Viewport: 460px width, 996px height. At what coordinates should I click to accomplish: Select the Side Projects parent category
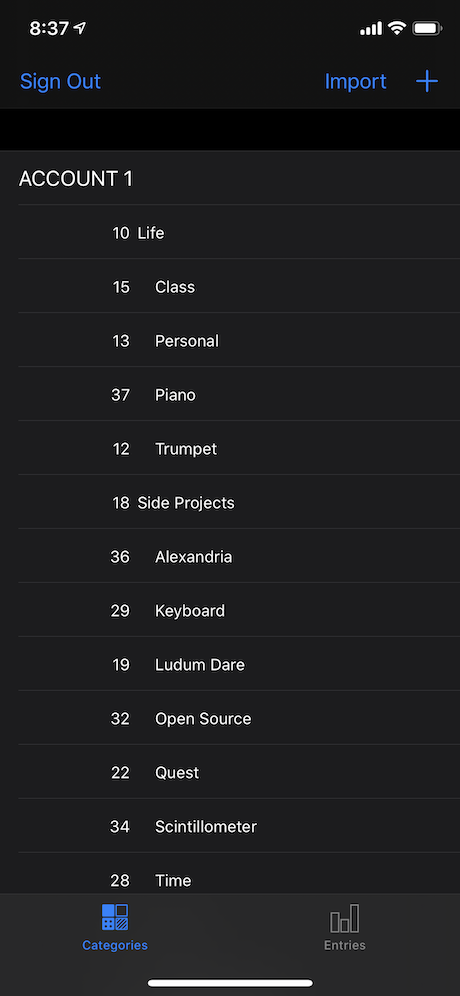point(239,503)
